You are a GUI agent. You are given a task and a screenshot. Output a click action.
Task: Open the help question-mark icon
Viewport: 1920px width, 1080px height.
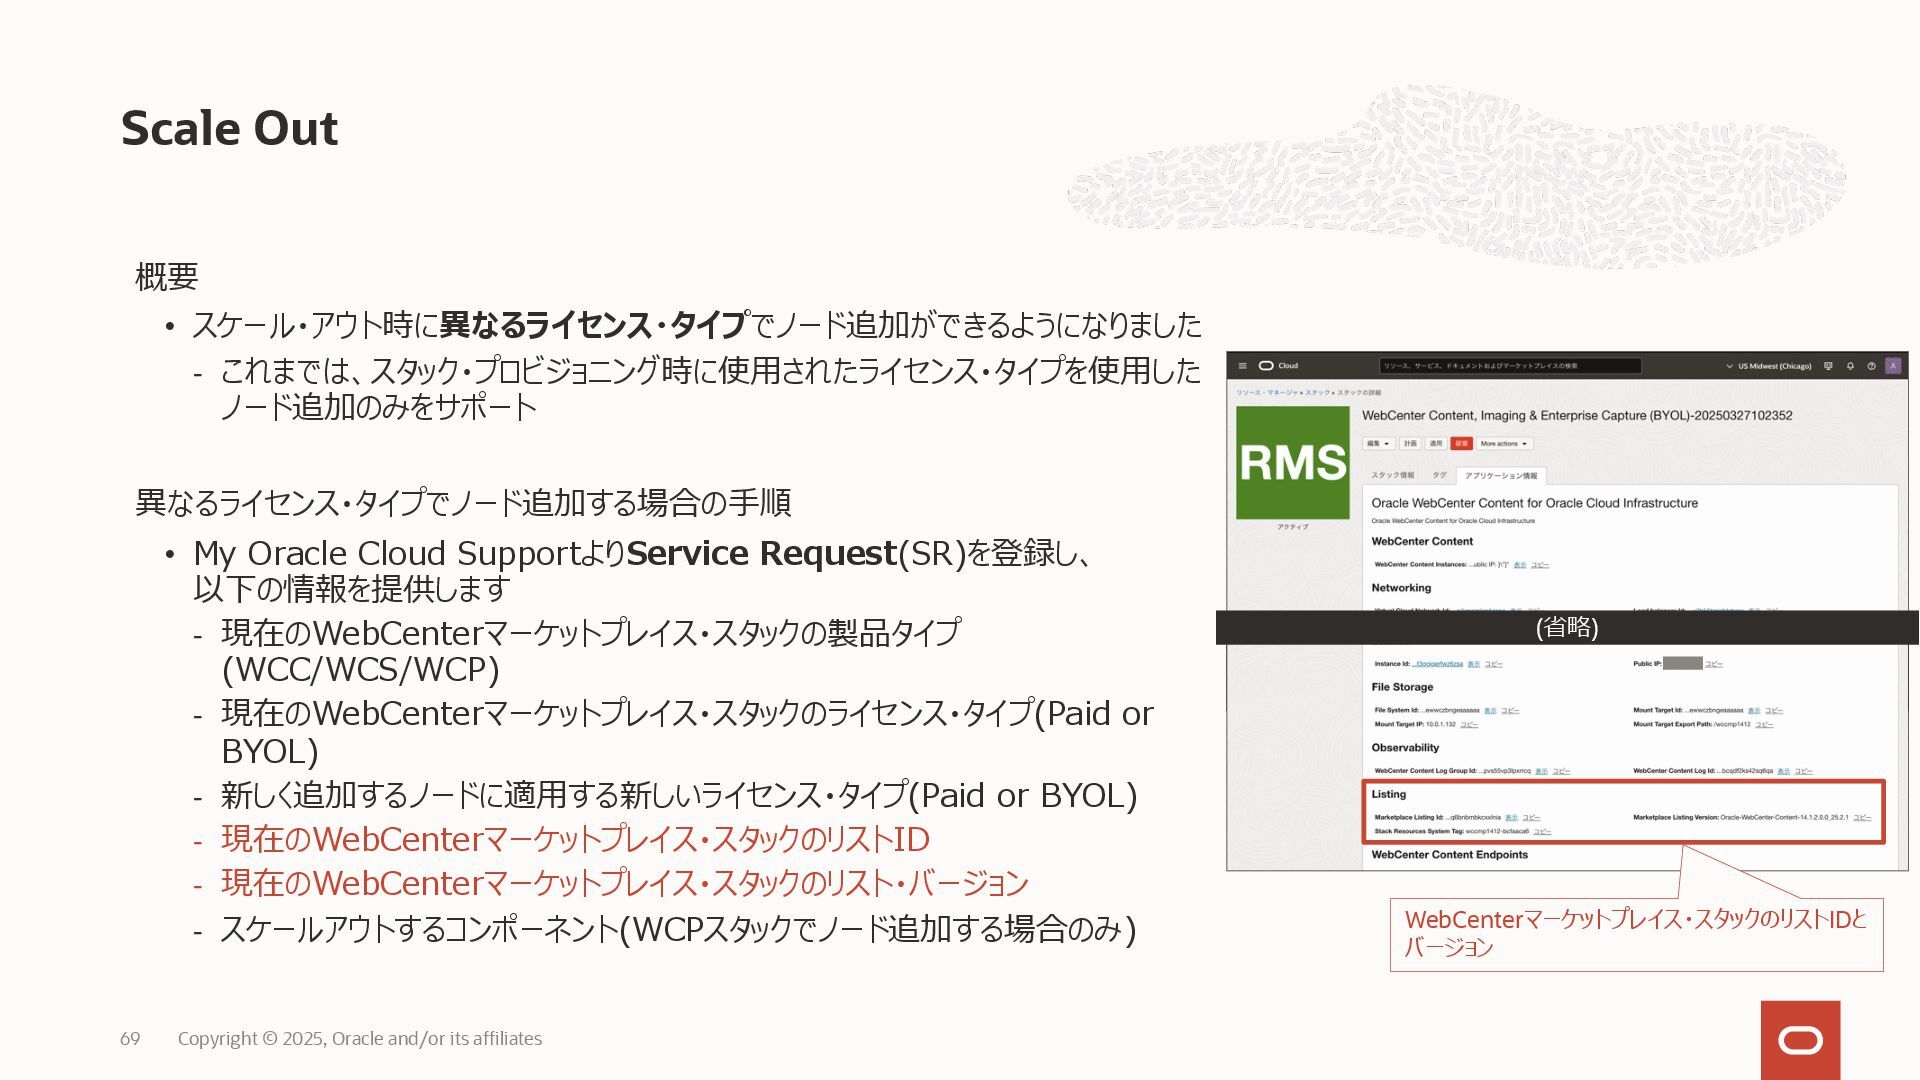click(1871, 366)
